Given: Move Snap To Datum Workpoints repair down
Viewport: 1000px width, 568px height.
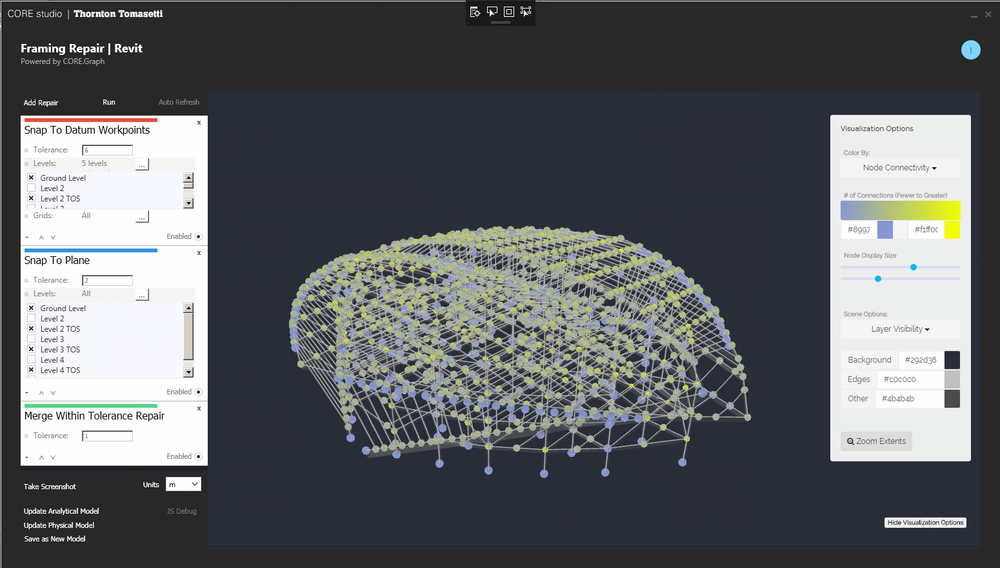Looking at the screenshot, I should [53, 237].
